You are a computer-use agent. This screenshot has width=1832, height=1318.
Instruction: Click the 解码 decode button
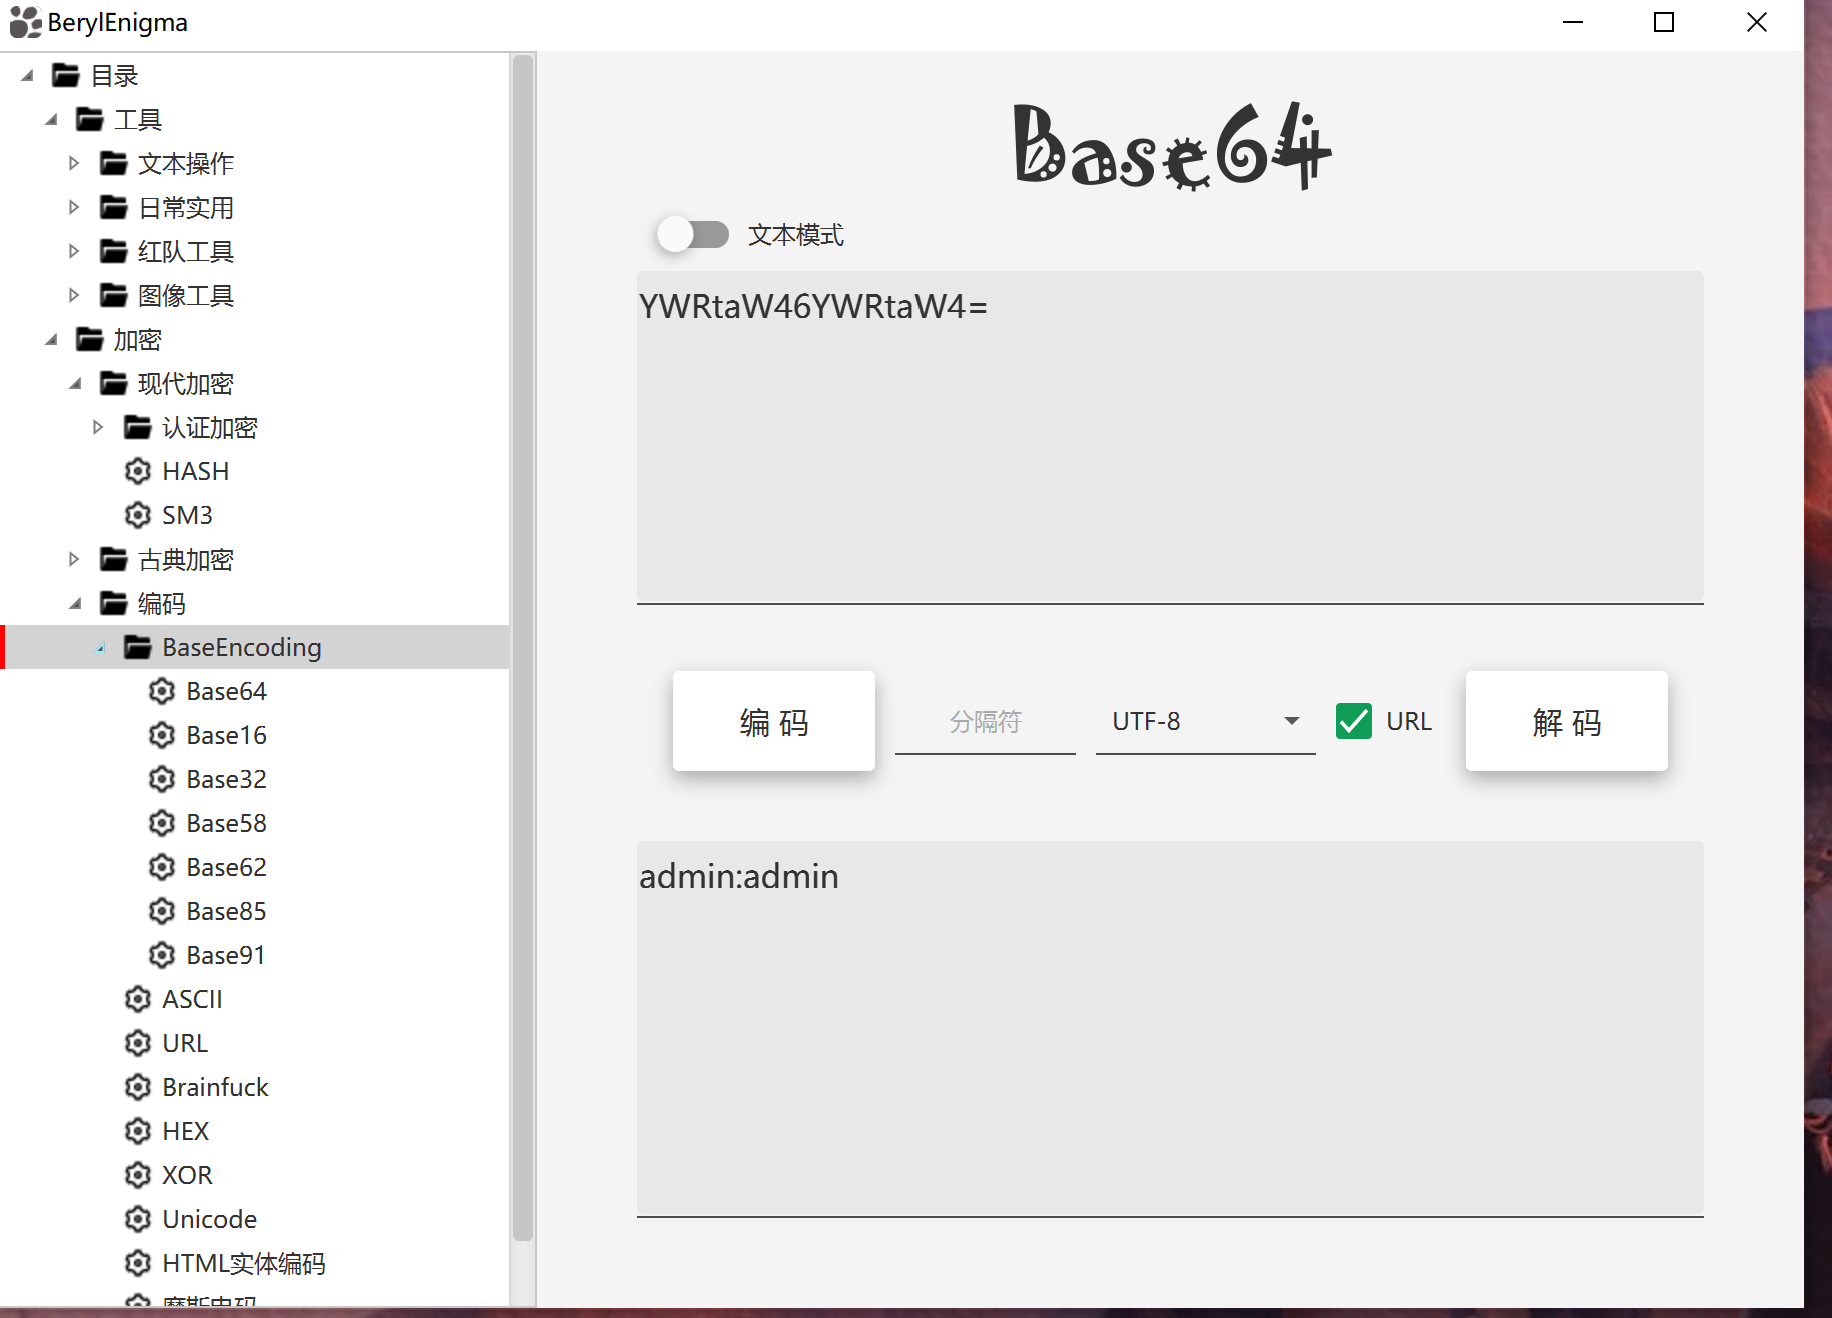(1566, 721)
